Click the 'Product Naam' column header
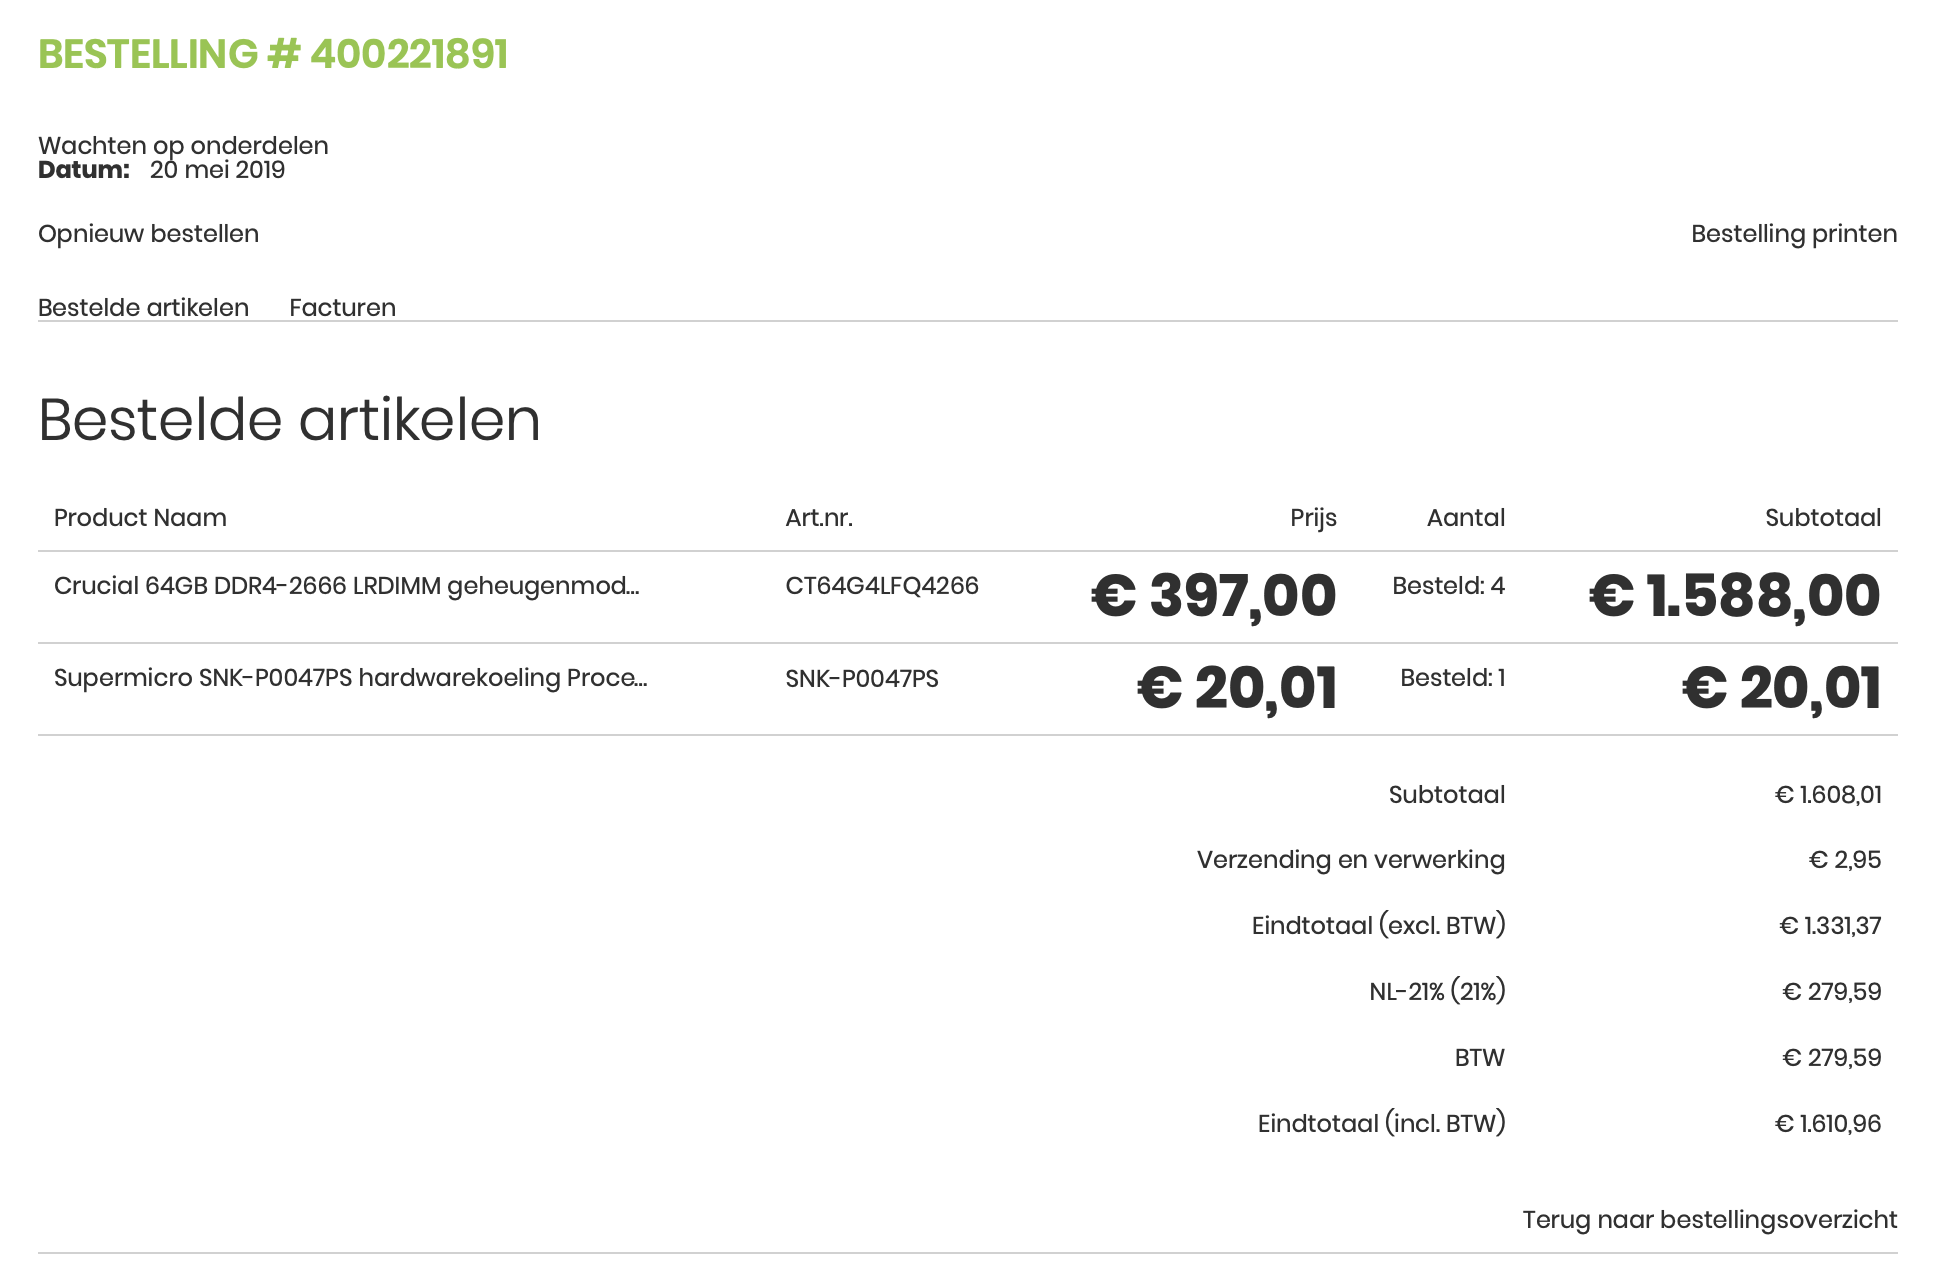1958x1272 pixels. pos(140,518)
